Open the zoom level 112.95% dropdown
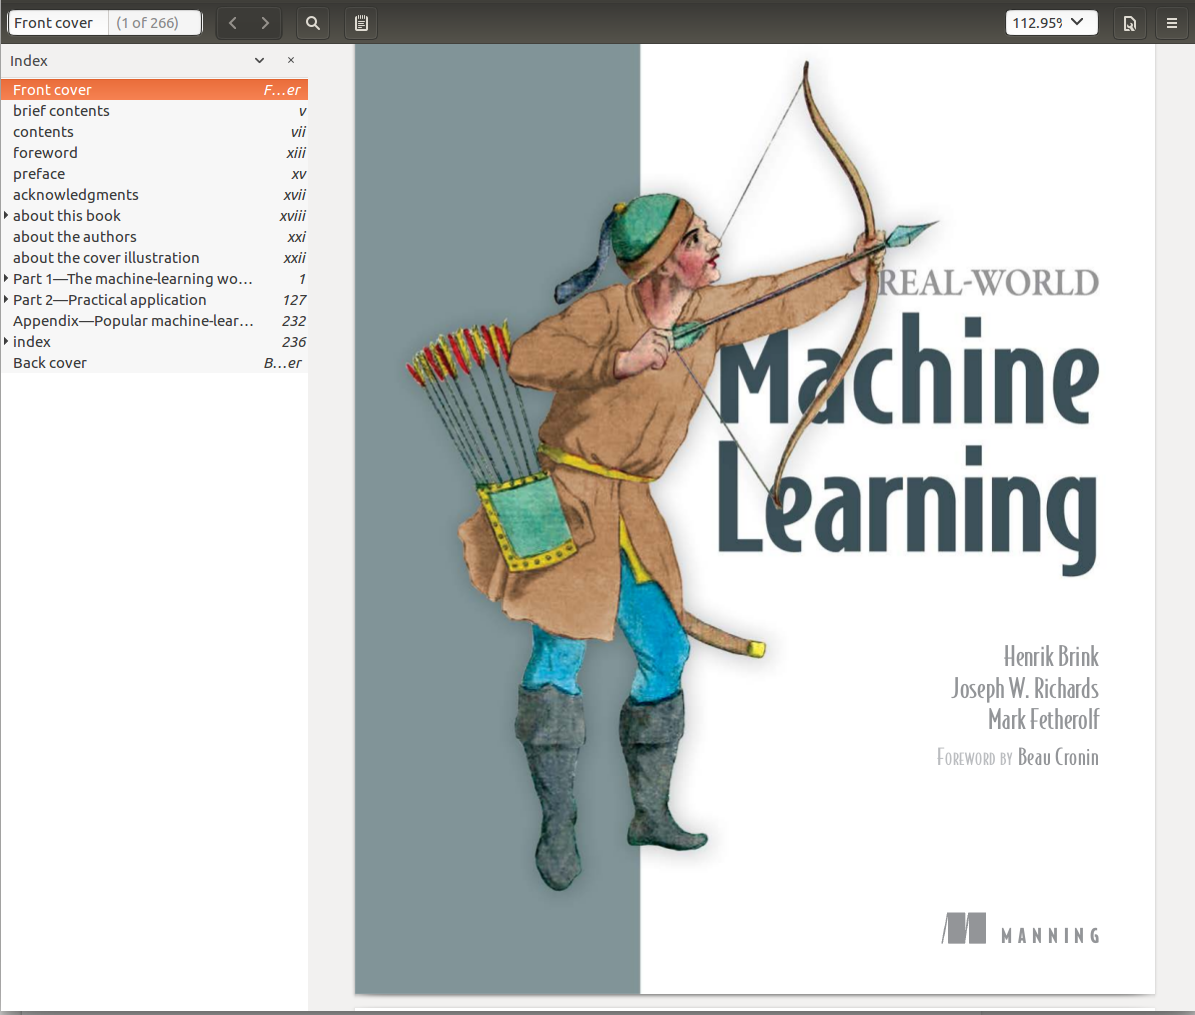1195x1015 pixels. (x=1051, y=23)
